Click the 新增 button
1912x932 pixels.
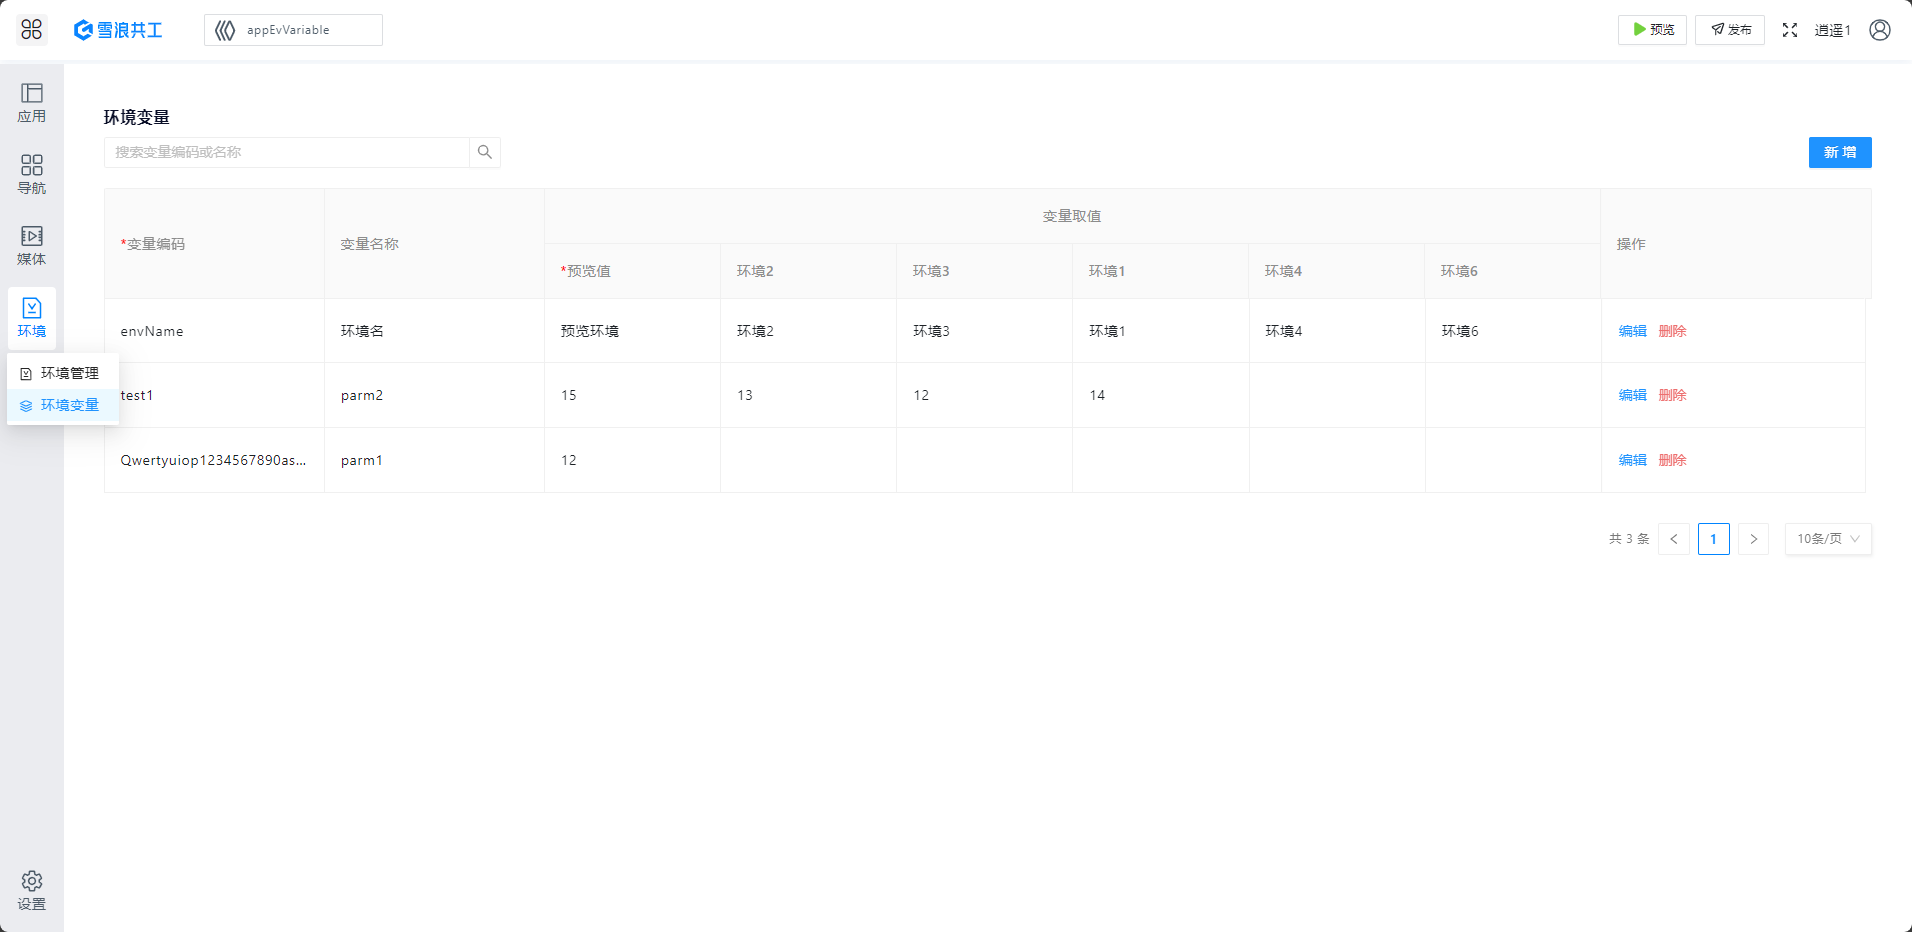pyautogui.click(x=1840, y=152)
